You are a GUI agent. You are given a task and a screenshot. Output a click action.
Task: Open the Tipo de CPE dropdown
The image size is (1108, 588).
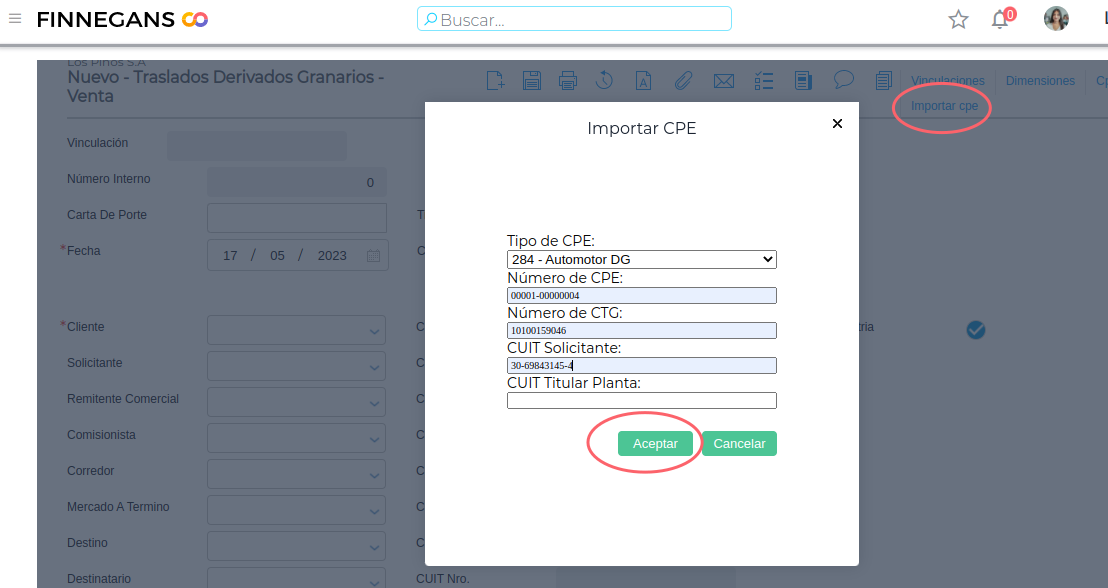641,259
